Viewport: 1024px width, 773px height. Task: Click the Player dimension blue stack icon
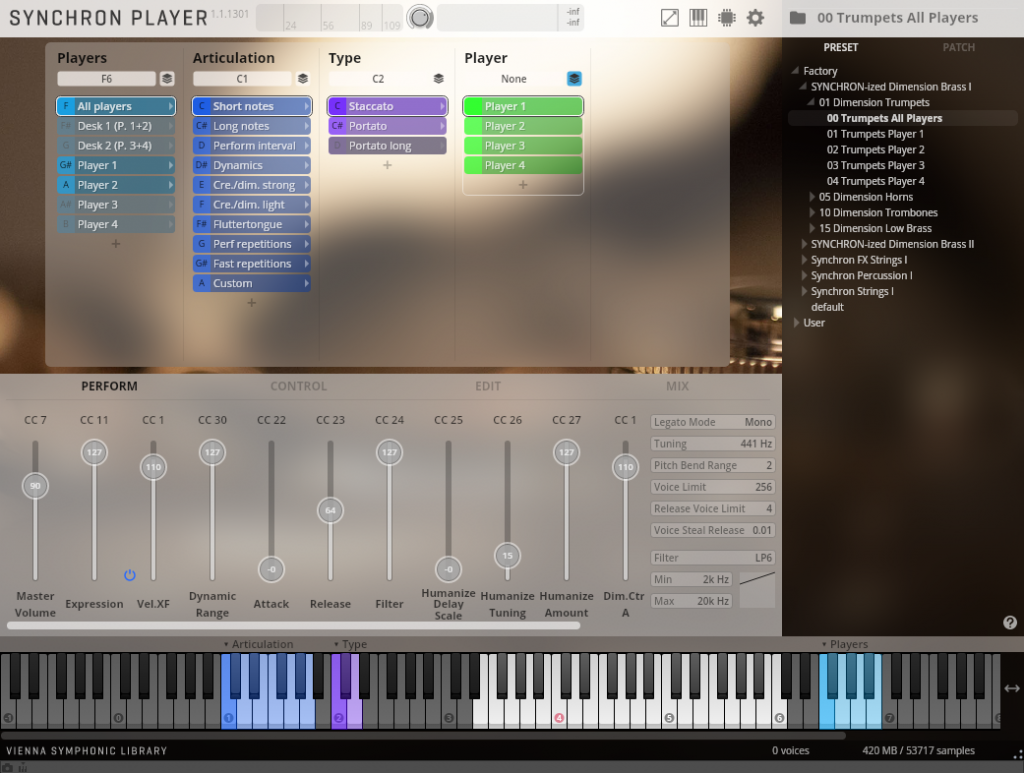[x=574, y=78]
